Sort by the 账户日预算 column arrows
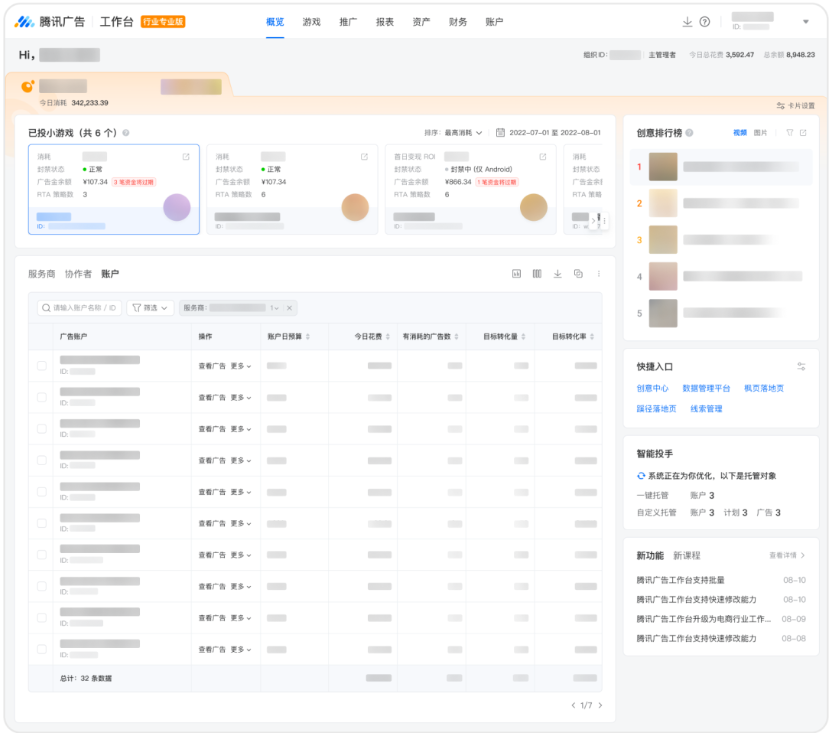 pyautogui.click(x=308, y=336)
